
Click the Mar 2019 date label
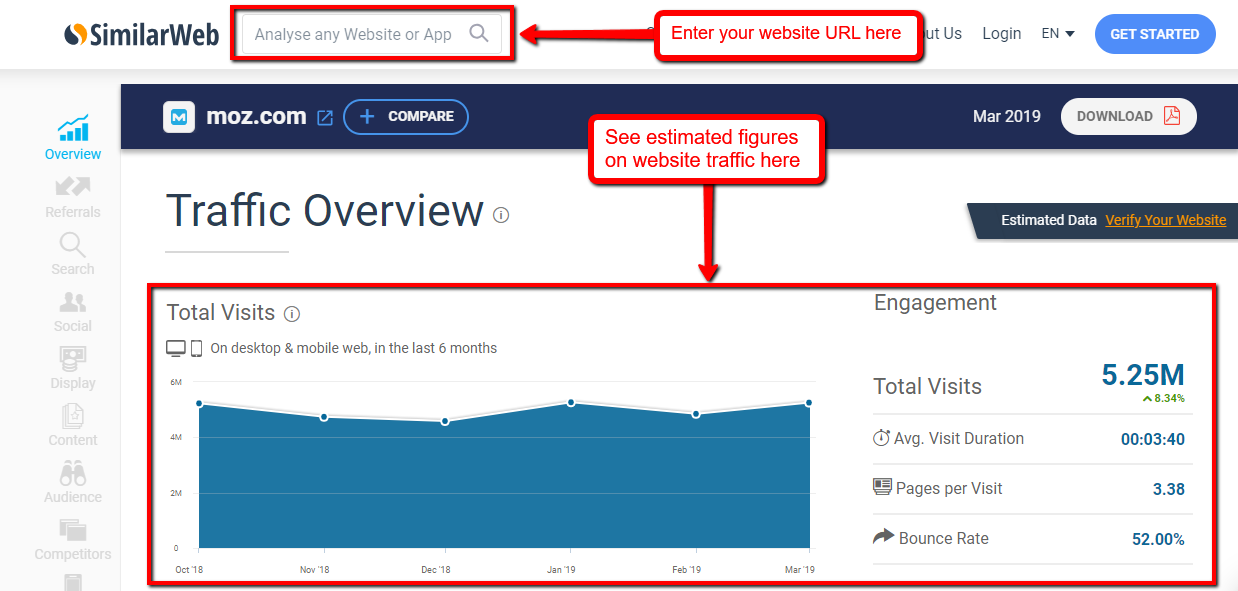(x=1006, y=116)
